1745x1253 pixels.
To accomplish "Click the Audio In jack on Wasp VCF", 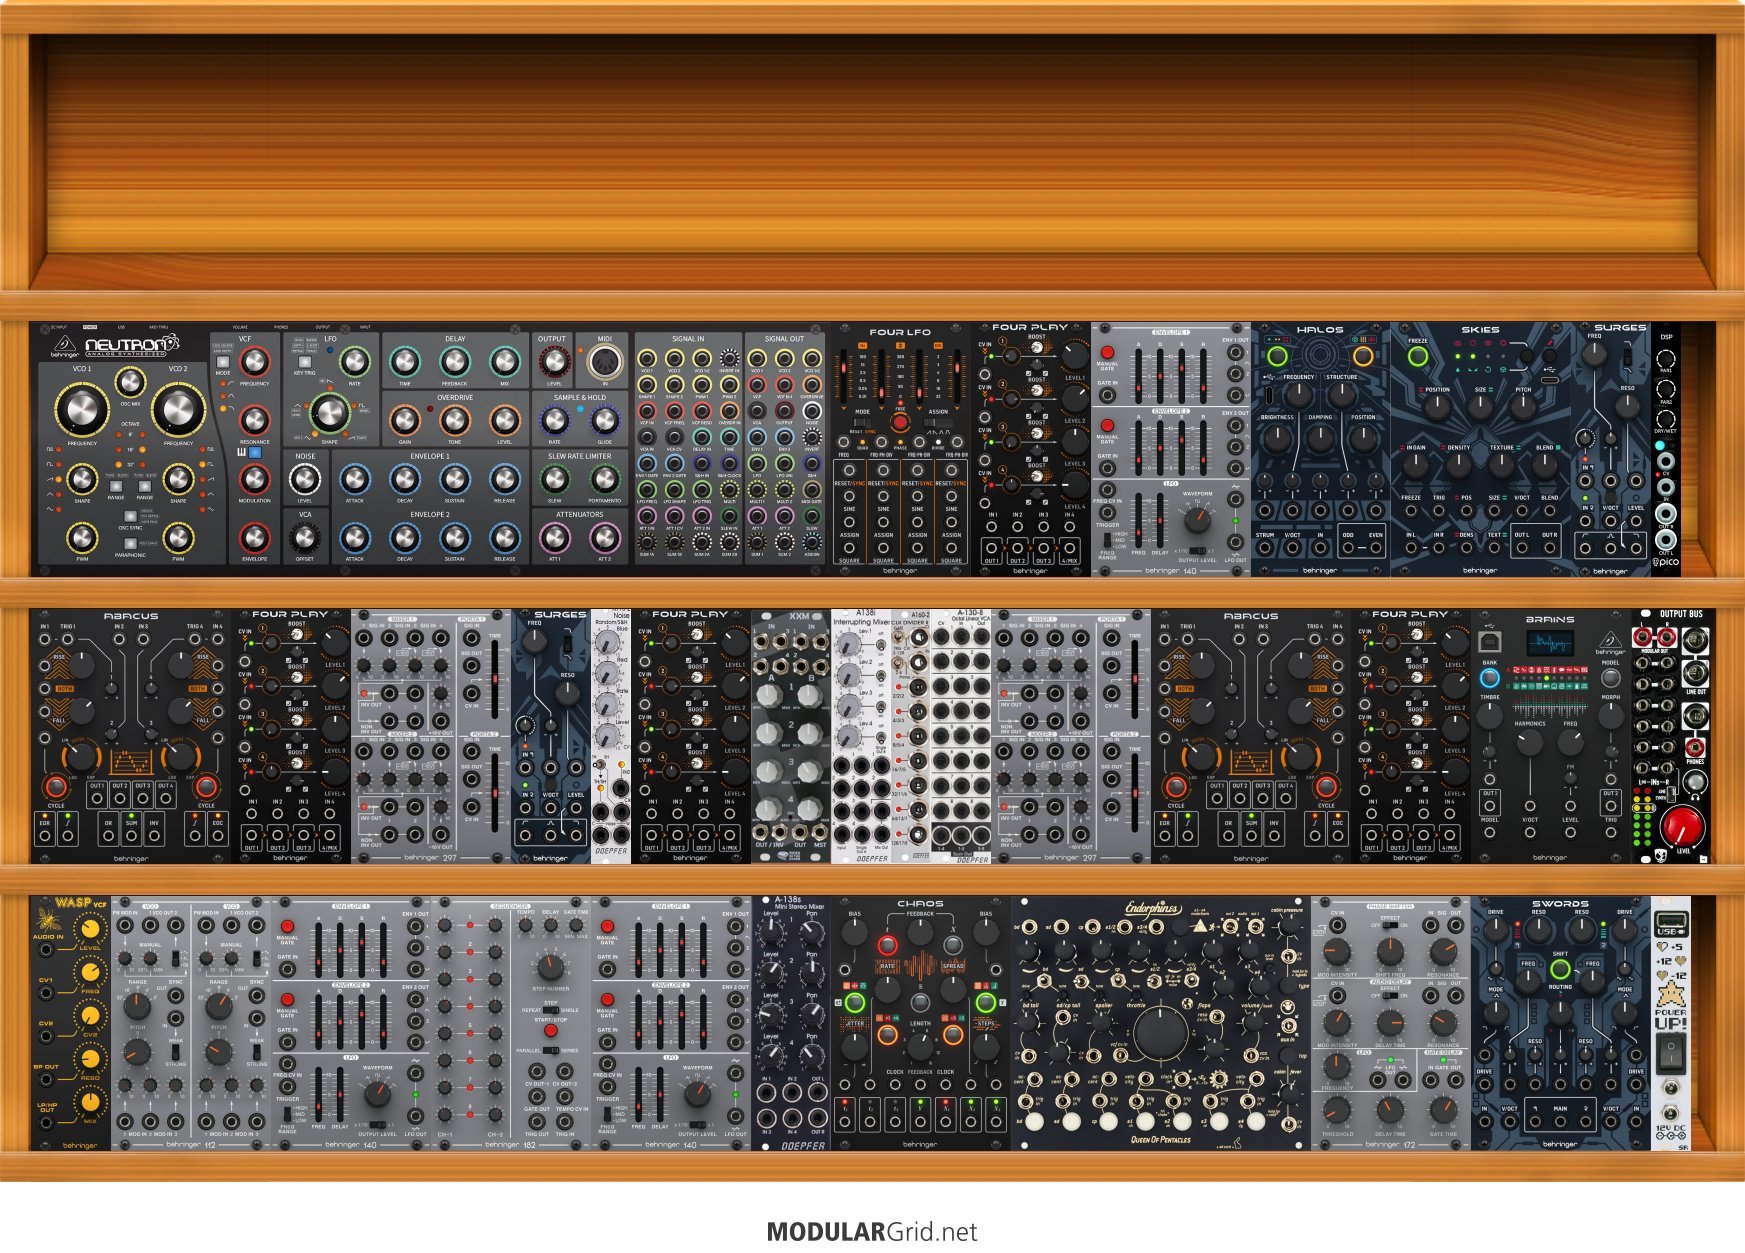I will 46,948.
